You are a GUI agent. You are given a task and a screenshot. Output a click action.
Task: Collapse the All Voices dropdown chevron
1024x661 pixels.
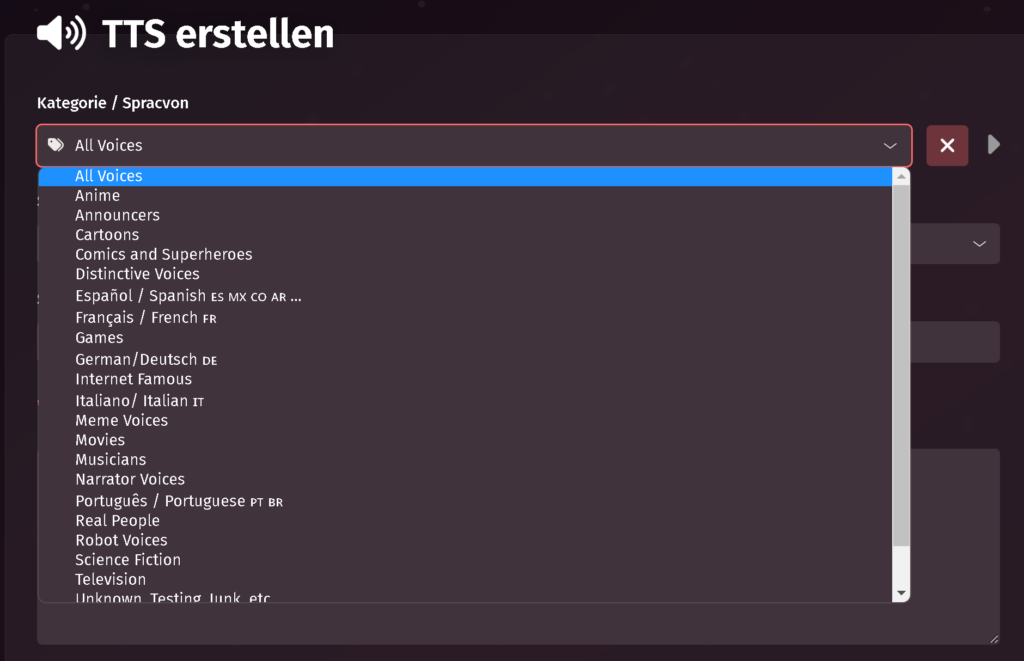tap(890, 146)
